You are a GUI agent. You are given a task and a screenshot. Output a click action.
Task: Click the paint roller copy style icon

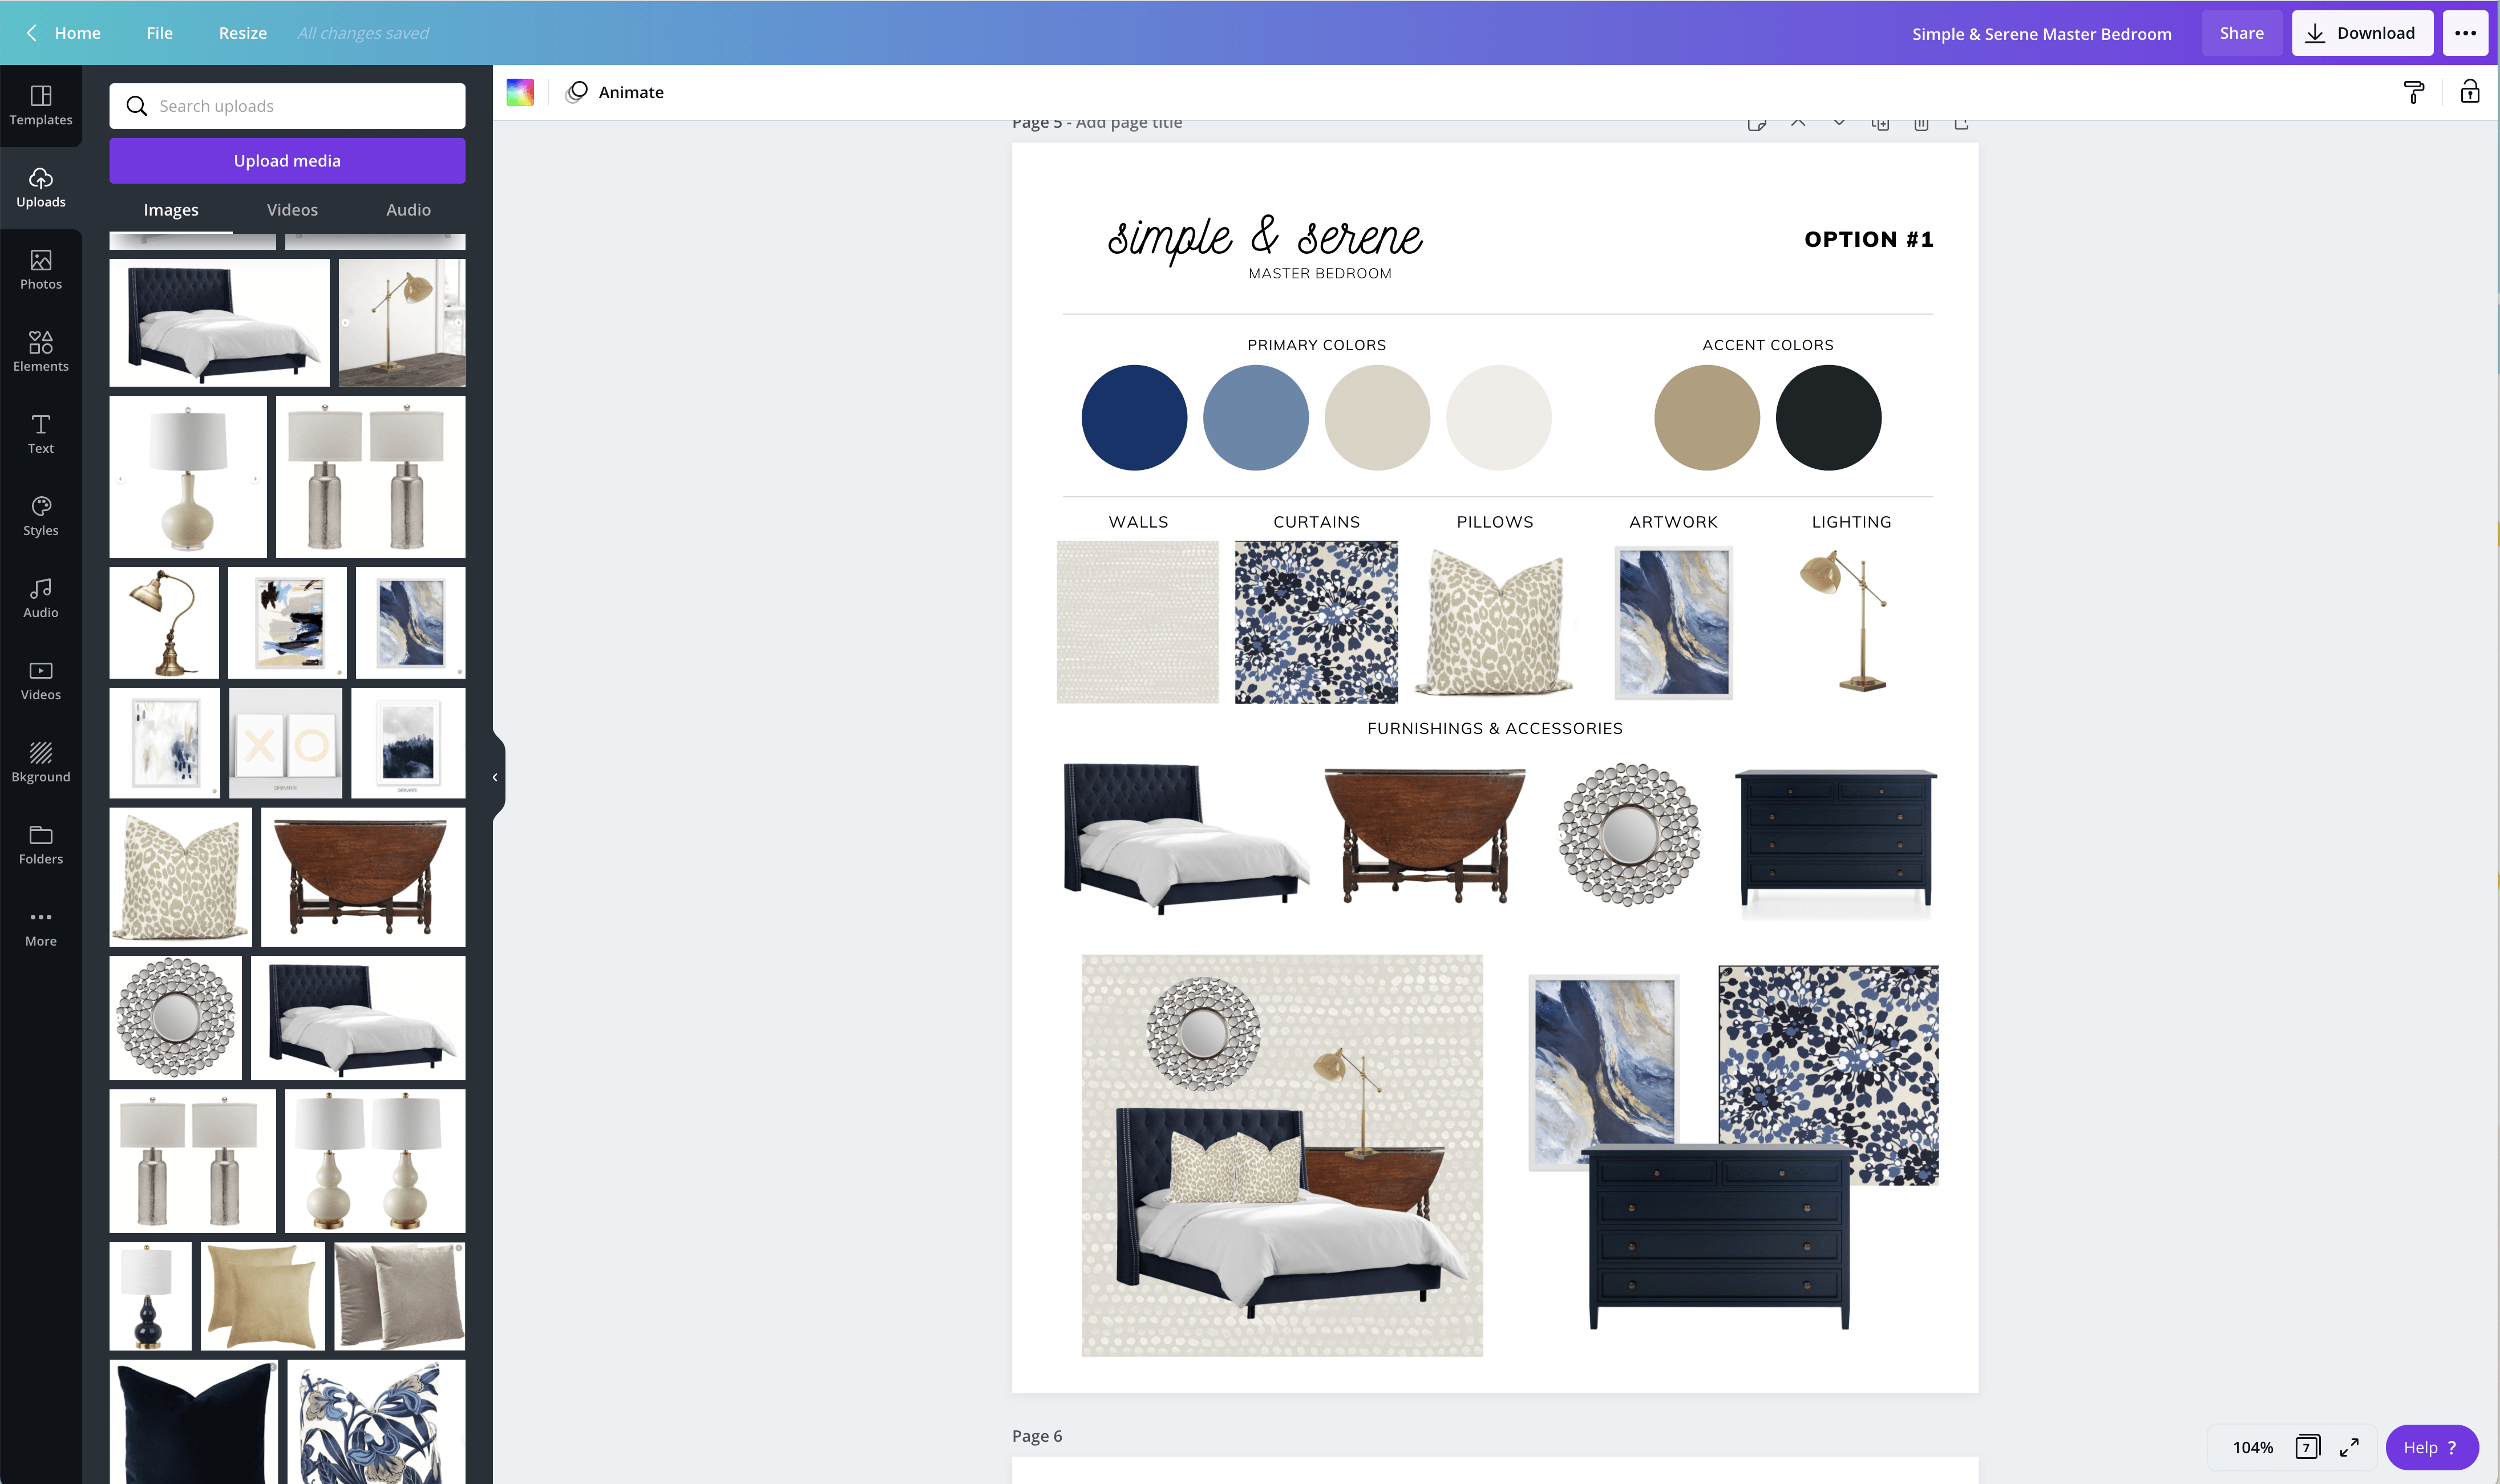(x=2413, y=92)
